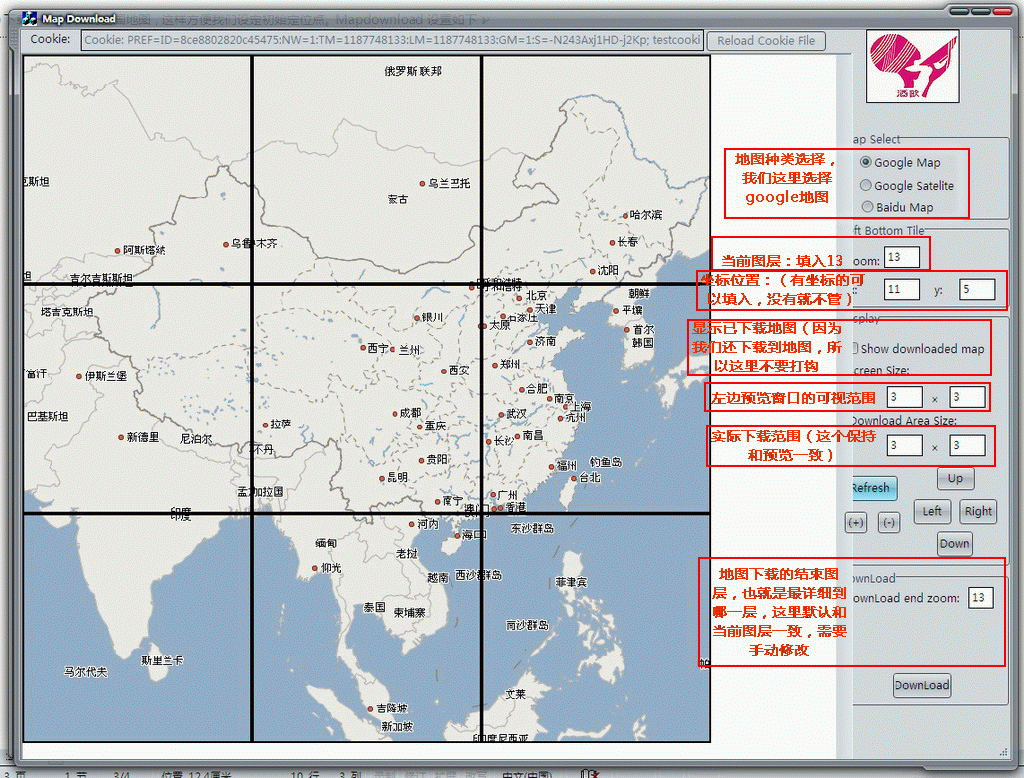The image size is (1024, 778).
Task: Click the x coordinate field showing 11
Action: (x=902, y=289)
